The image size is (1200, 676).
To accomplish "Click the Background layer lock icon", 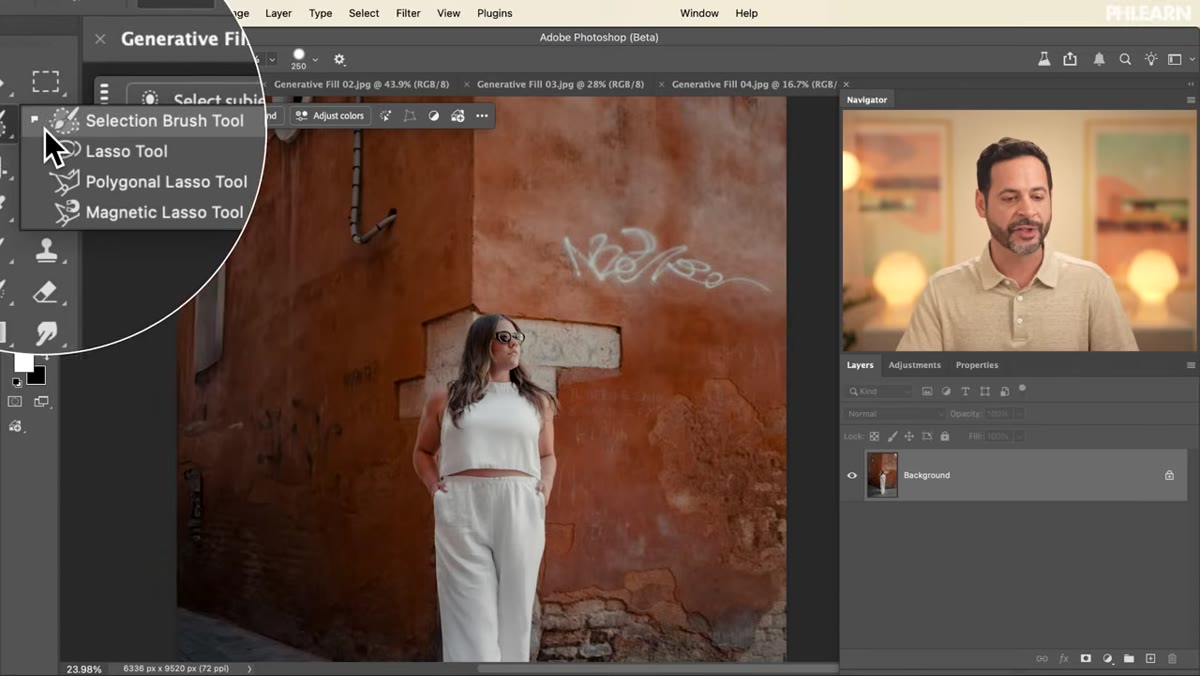I will [1169, 476].
